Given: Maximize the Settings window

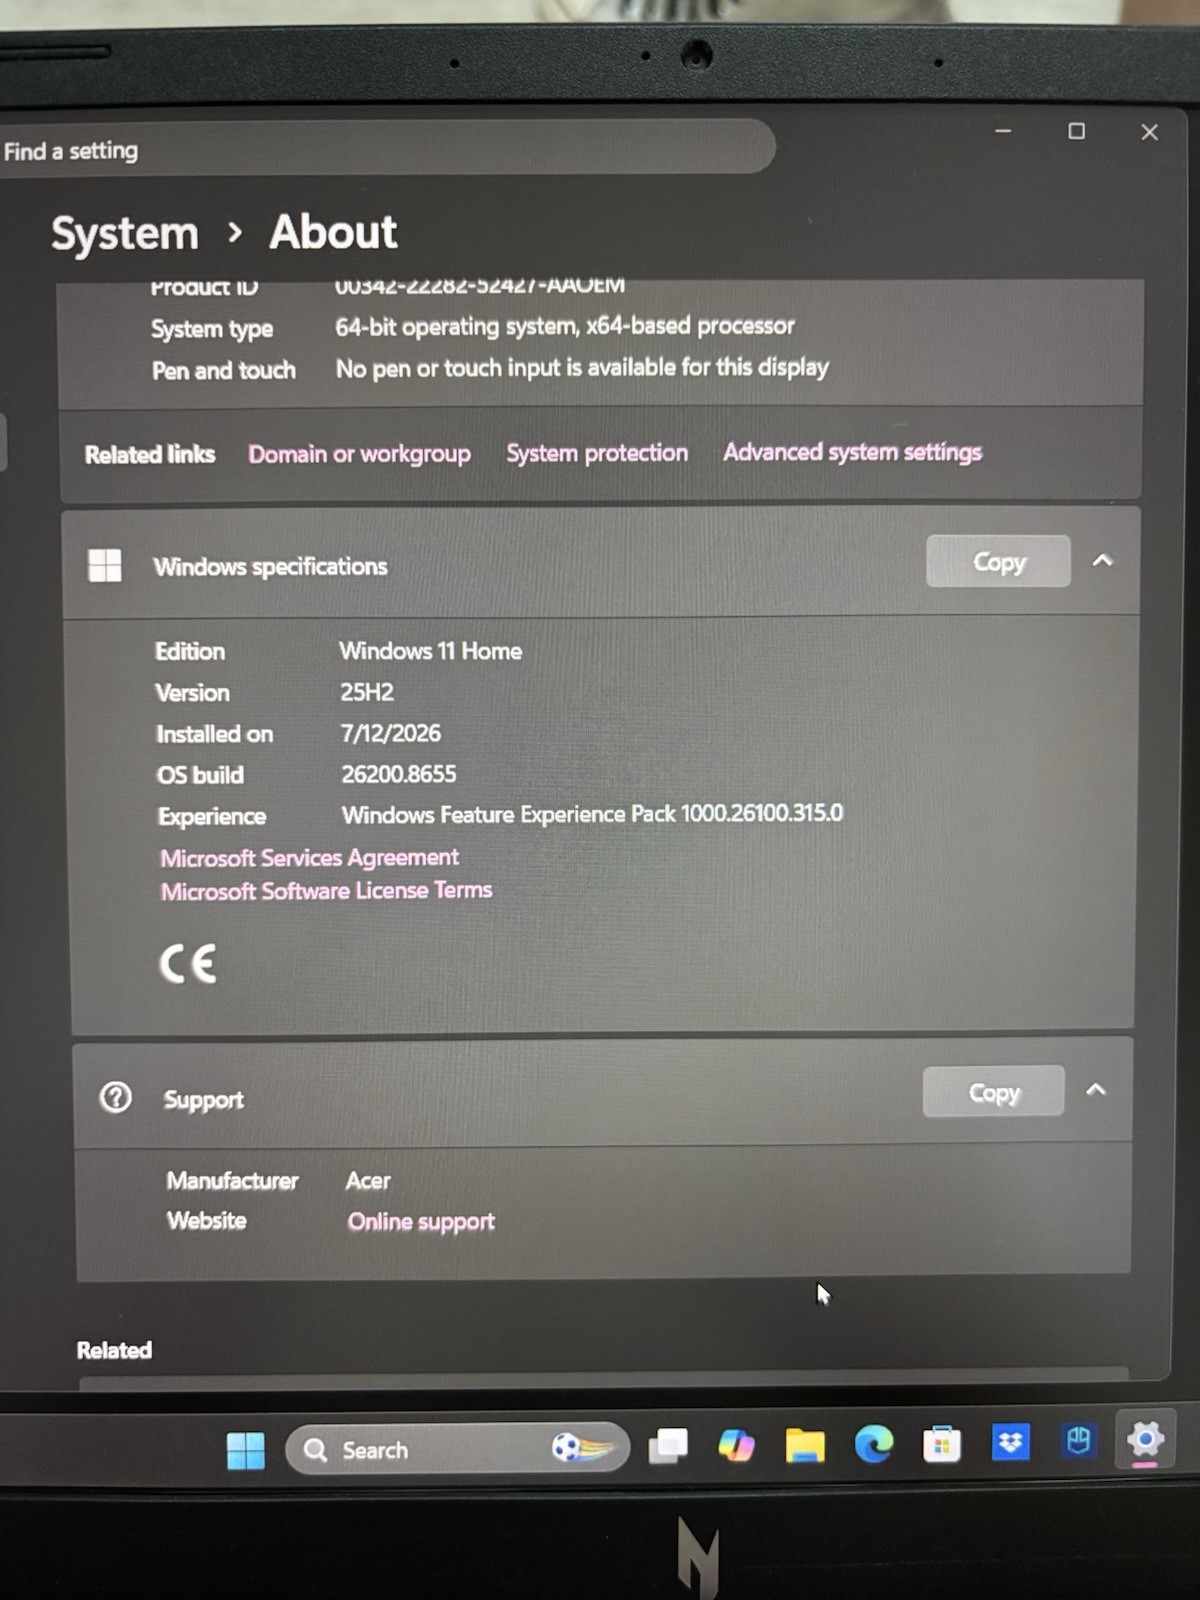Looking at the screenshot, I should pos(1076,131).
